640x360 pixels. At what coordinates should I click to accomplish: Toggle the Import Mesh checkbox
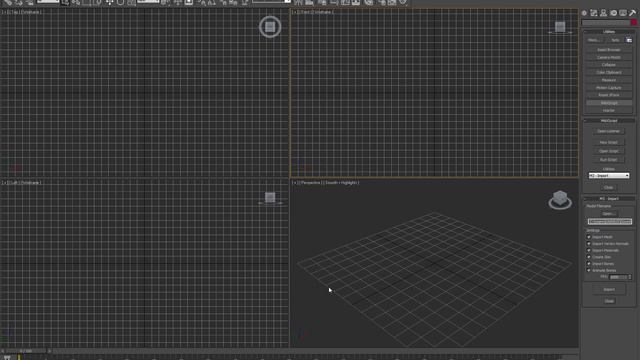pos(589,237)
